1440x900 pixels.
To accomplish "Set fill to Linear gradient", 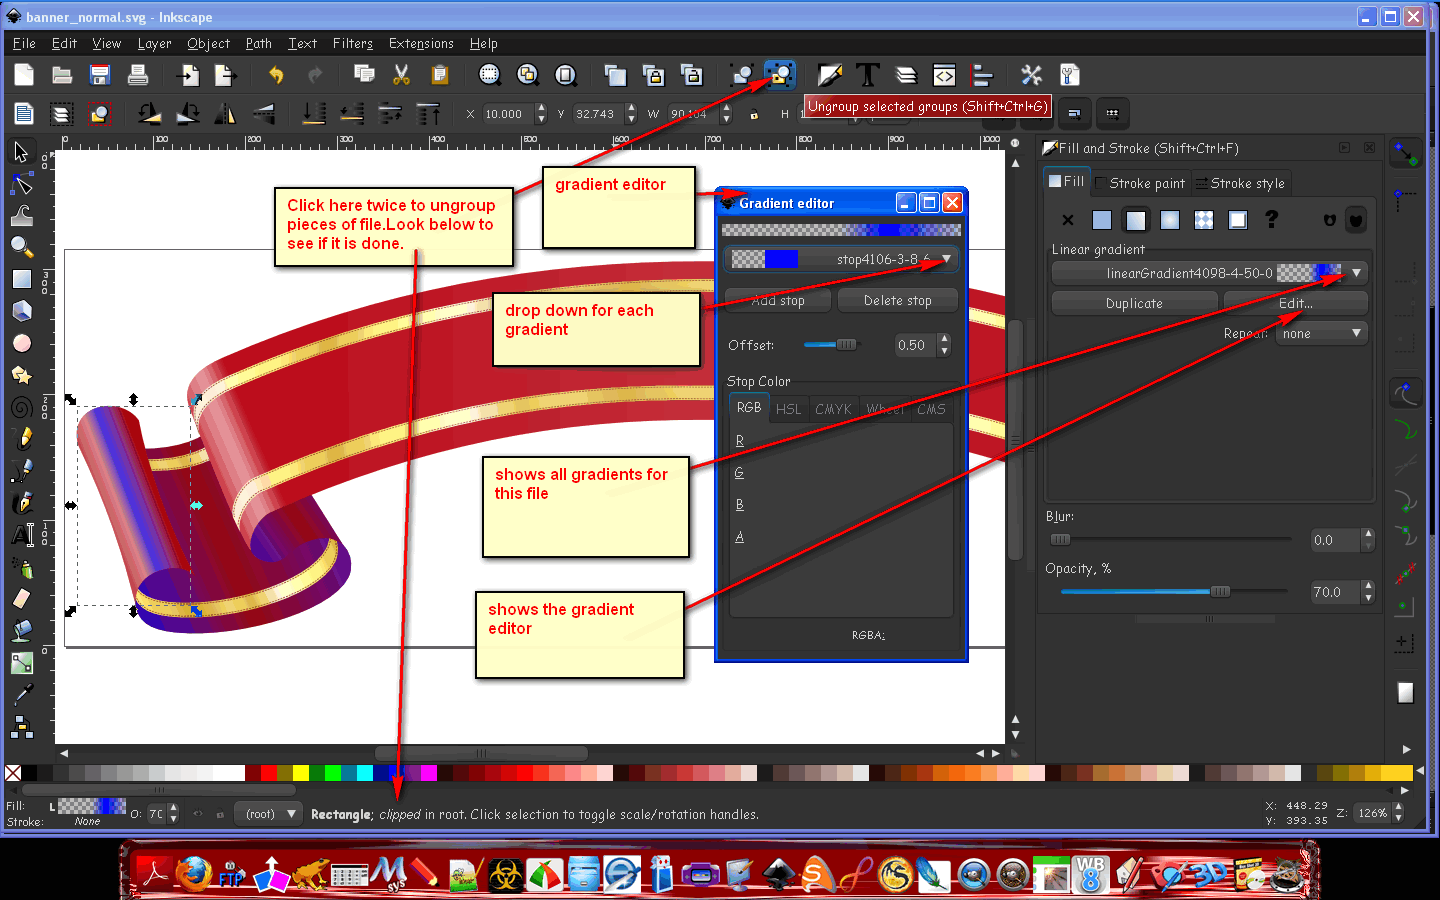I will (x=1136, y=220).
